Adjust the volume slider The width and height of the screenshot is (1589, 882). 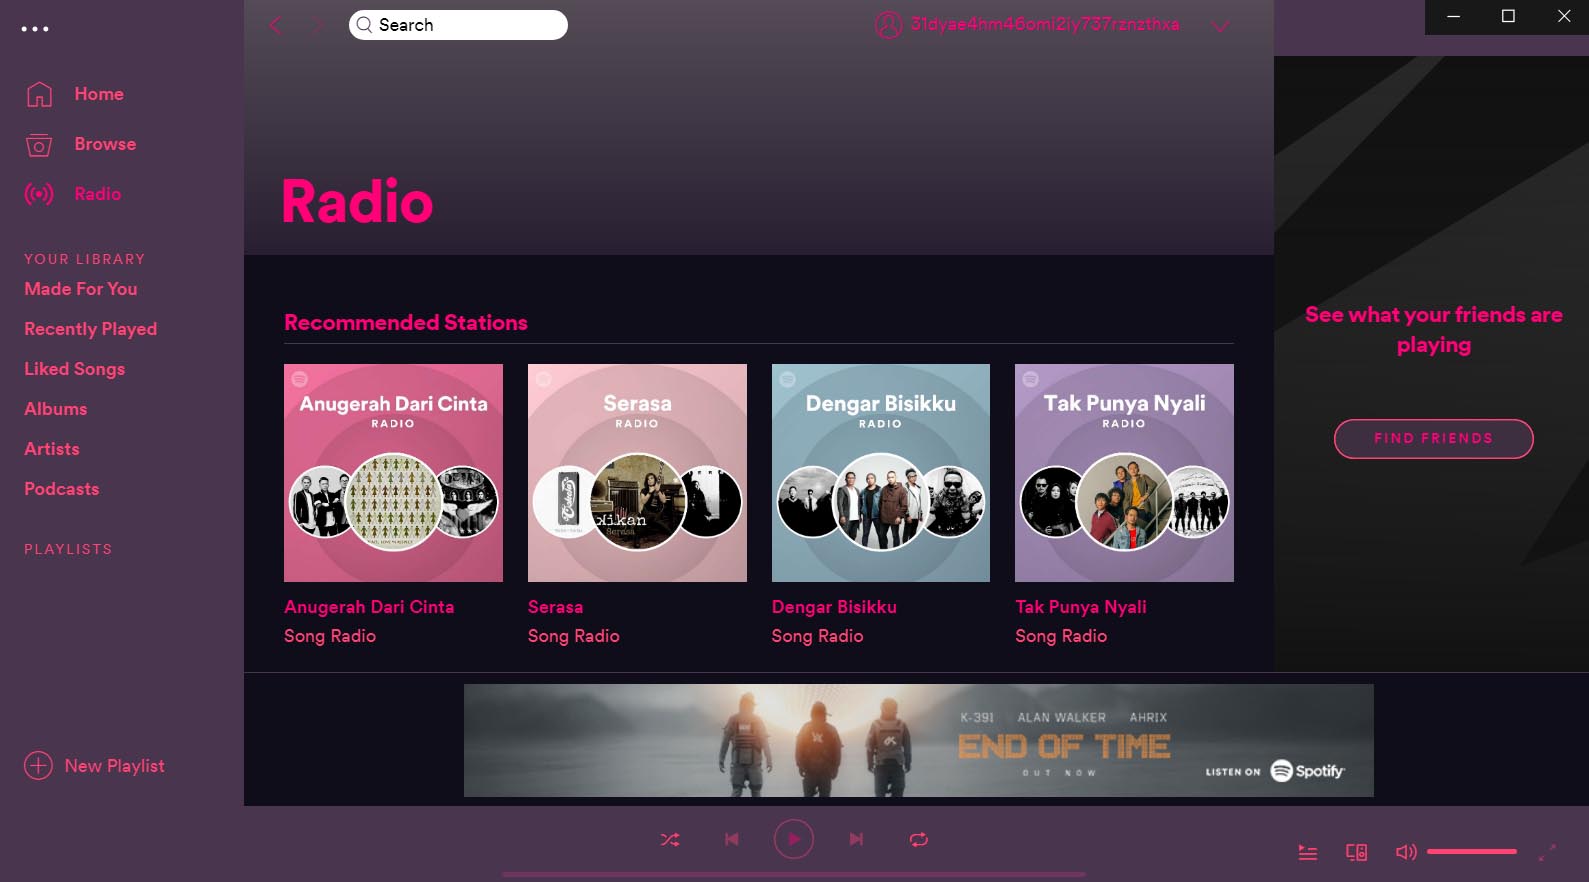click(x=1472, y=852)
